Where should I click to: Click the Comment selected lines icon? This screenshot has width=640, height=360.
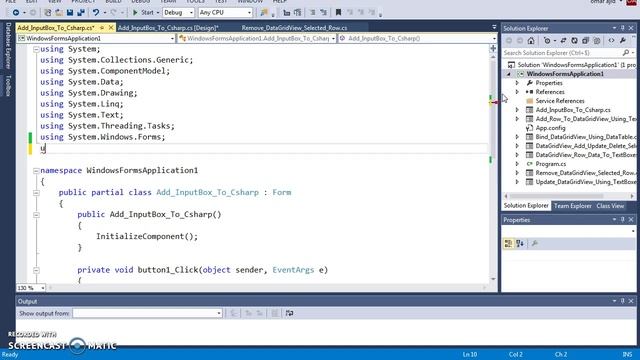coord(312,13)
